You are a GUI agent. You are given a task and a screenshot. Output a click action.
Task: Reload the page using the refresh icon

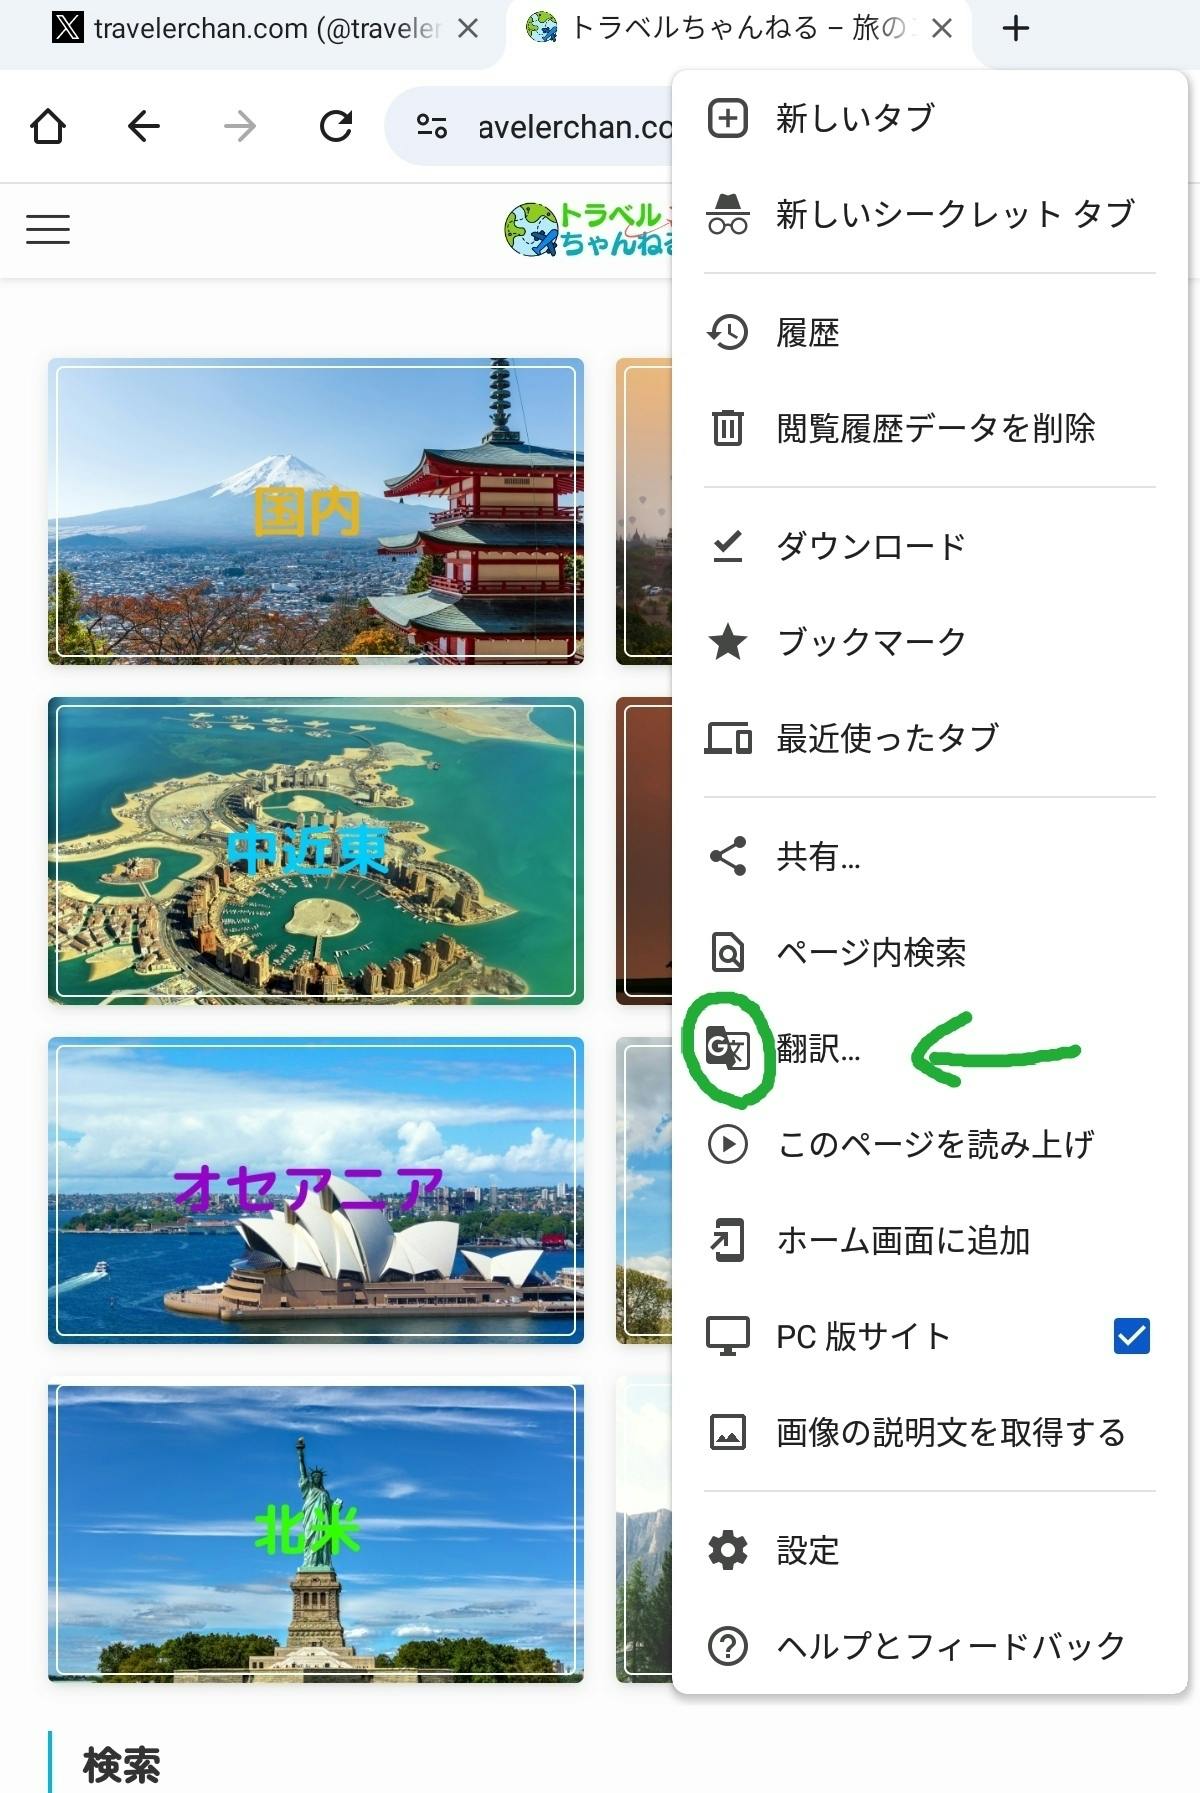point(336,126)
